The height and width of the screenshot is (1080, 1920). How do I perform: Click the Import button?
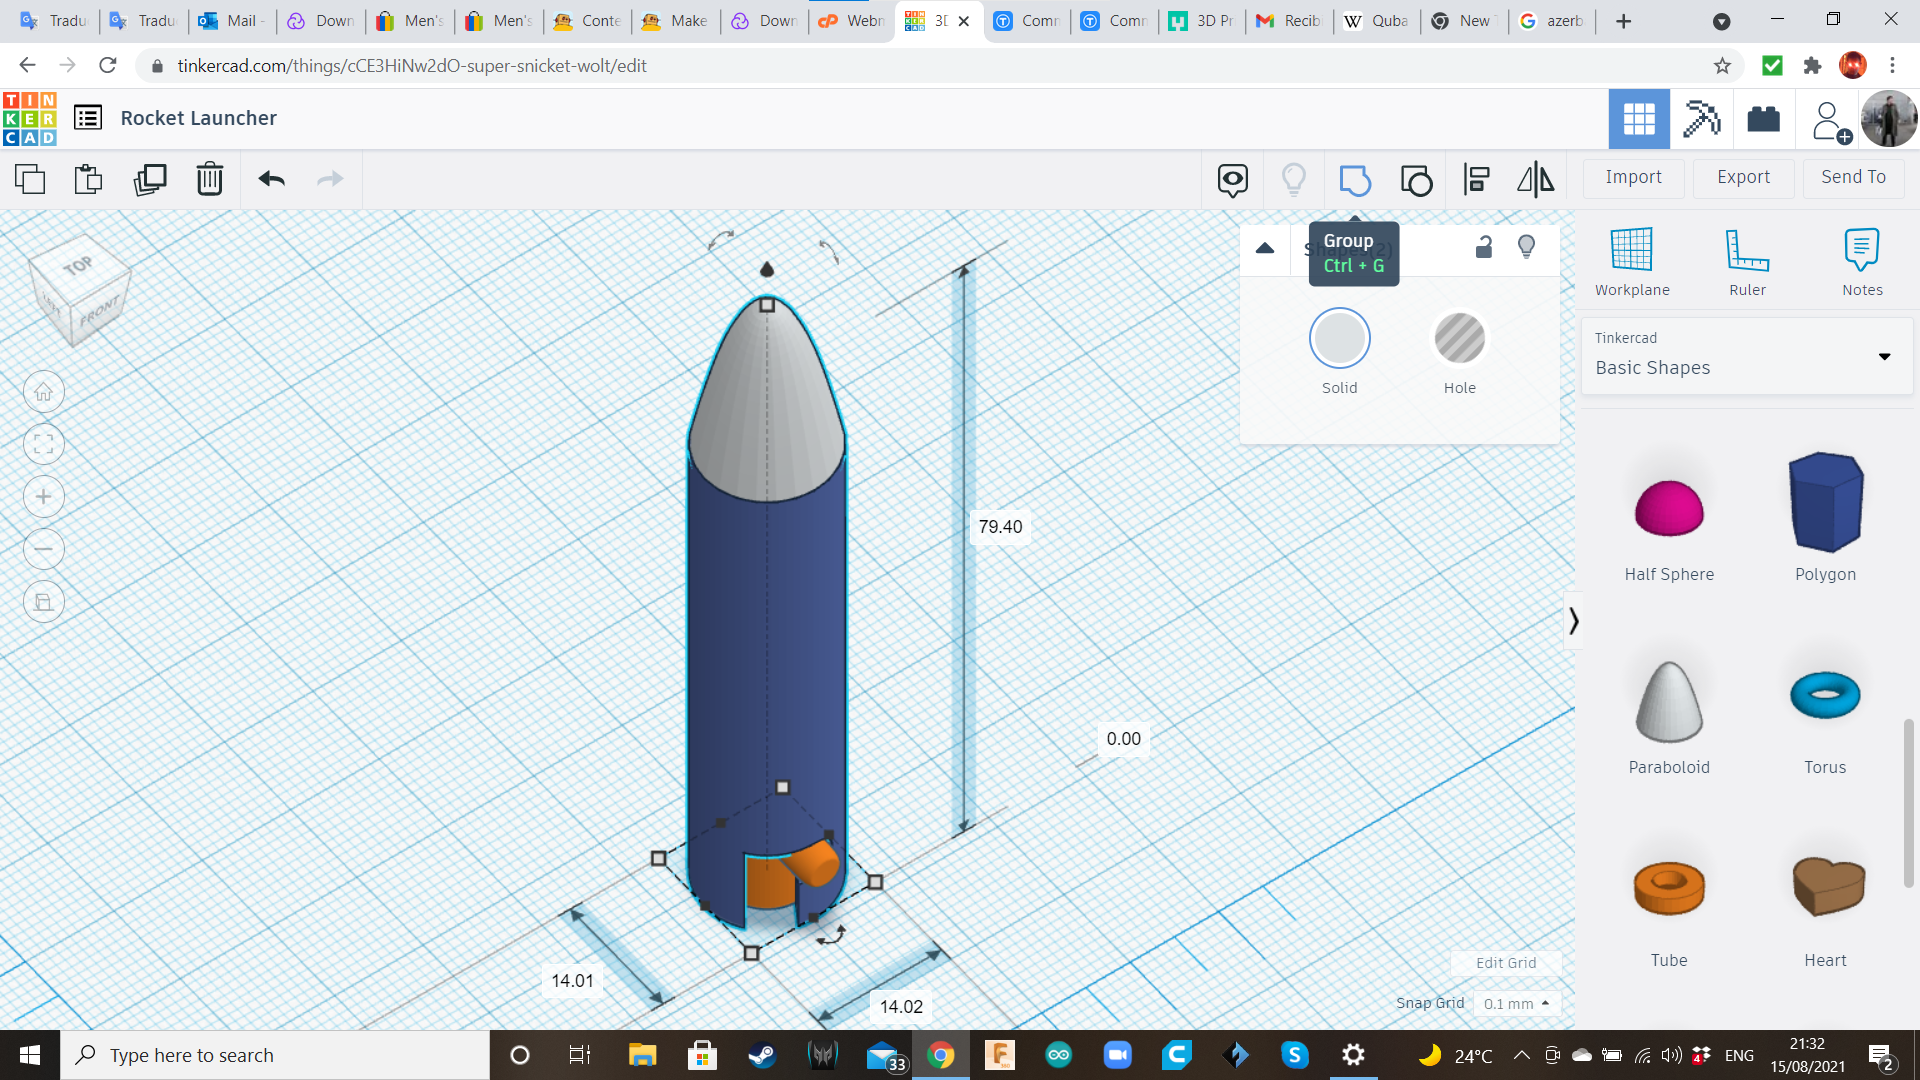pos(1633,177)
